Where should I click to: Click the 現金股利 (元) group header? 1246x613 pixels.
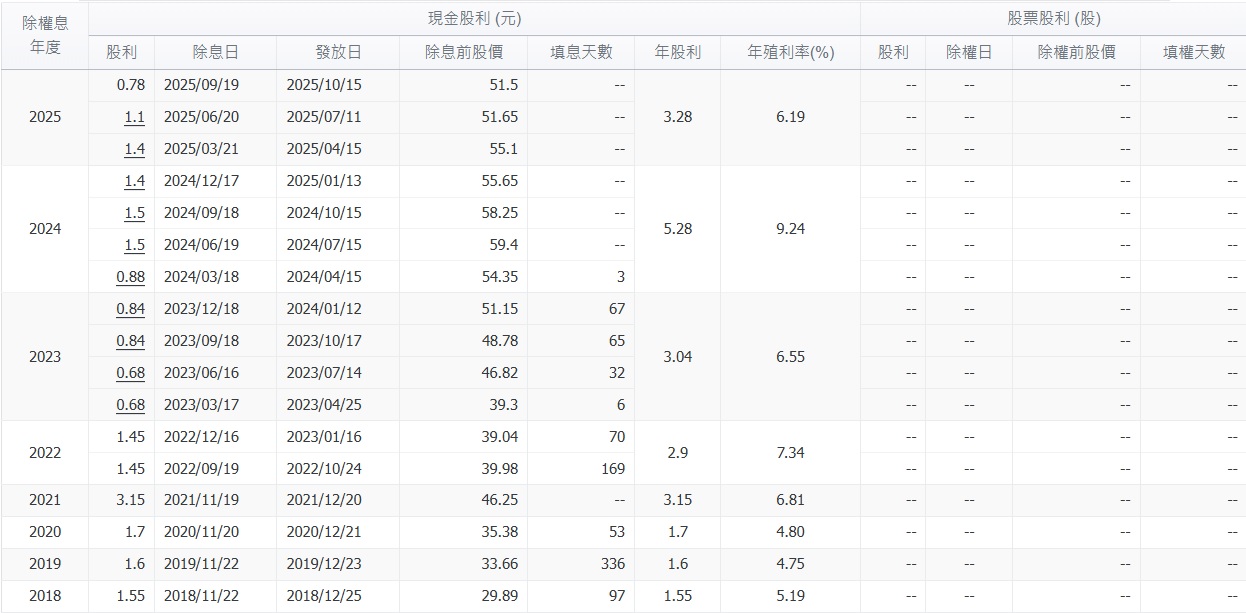[x=474, y=18]
